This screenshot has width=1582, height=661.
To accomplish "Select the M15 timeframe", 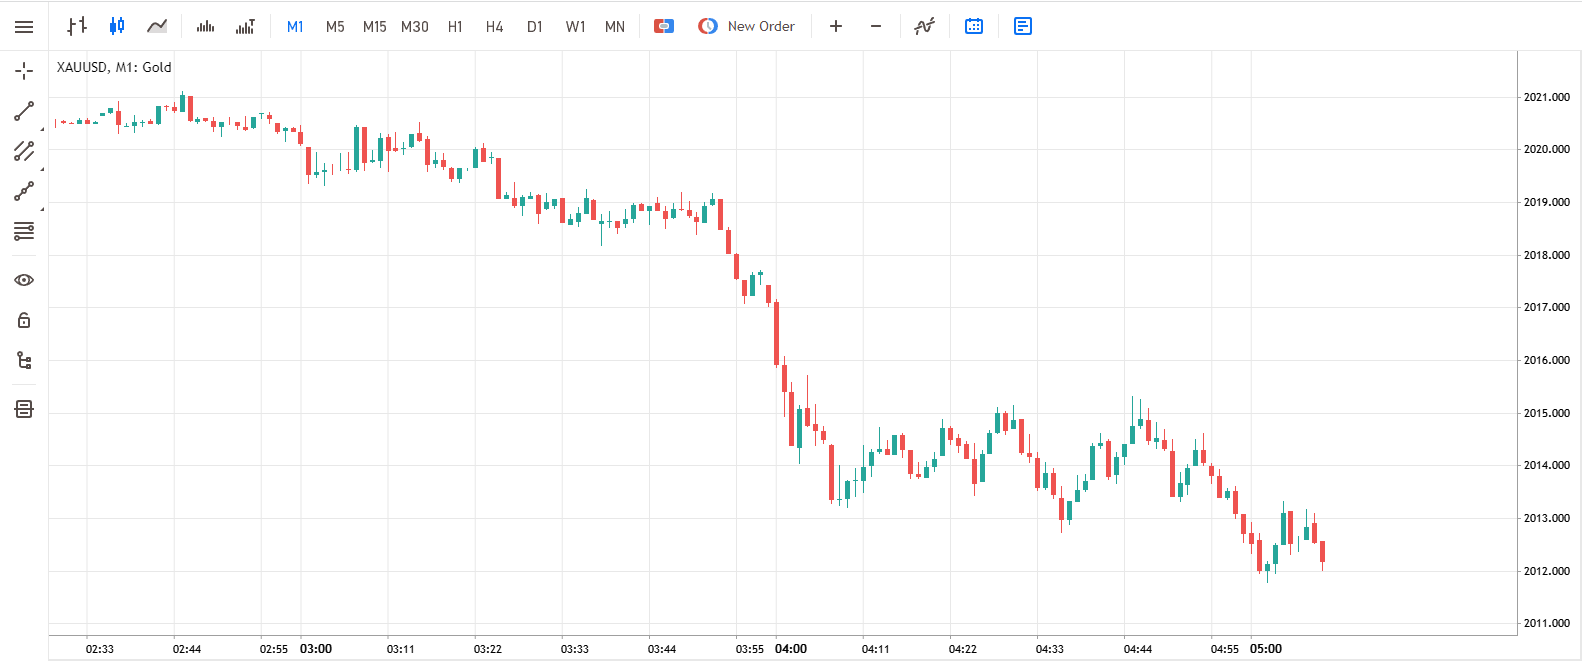I will click(x=375, y=27).
